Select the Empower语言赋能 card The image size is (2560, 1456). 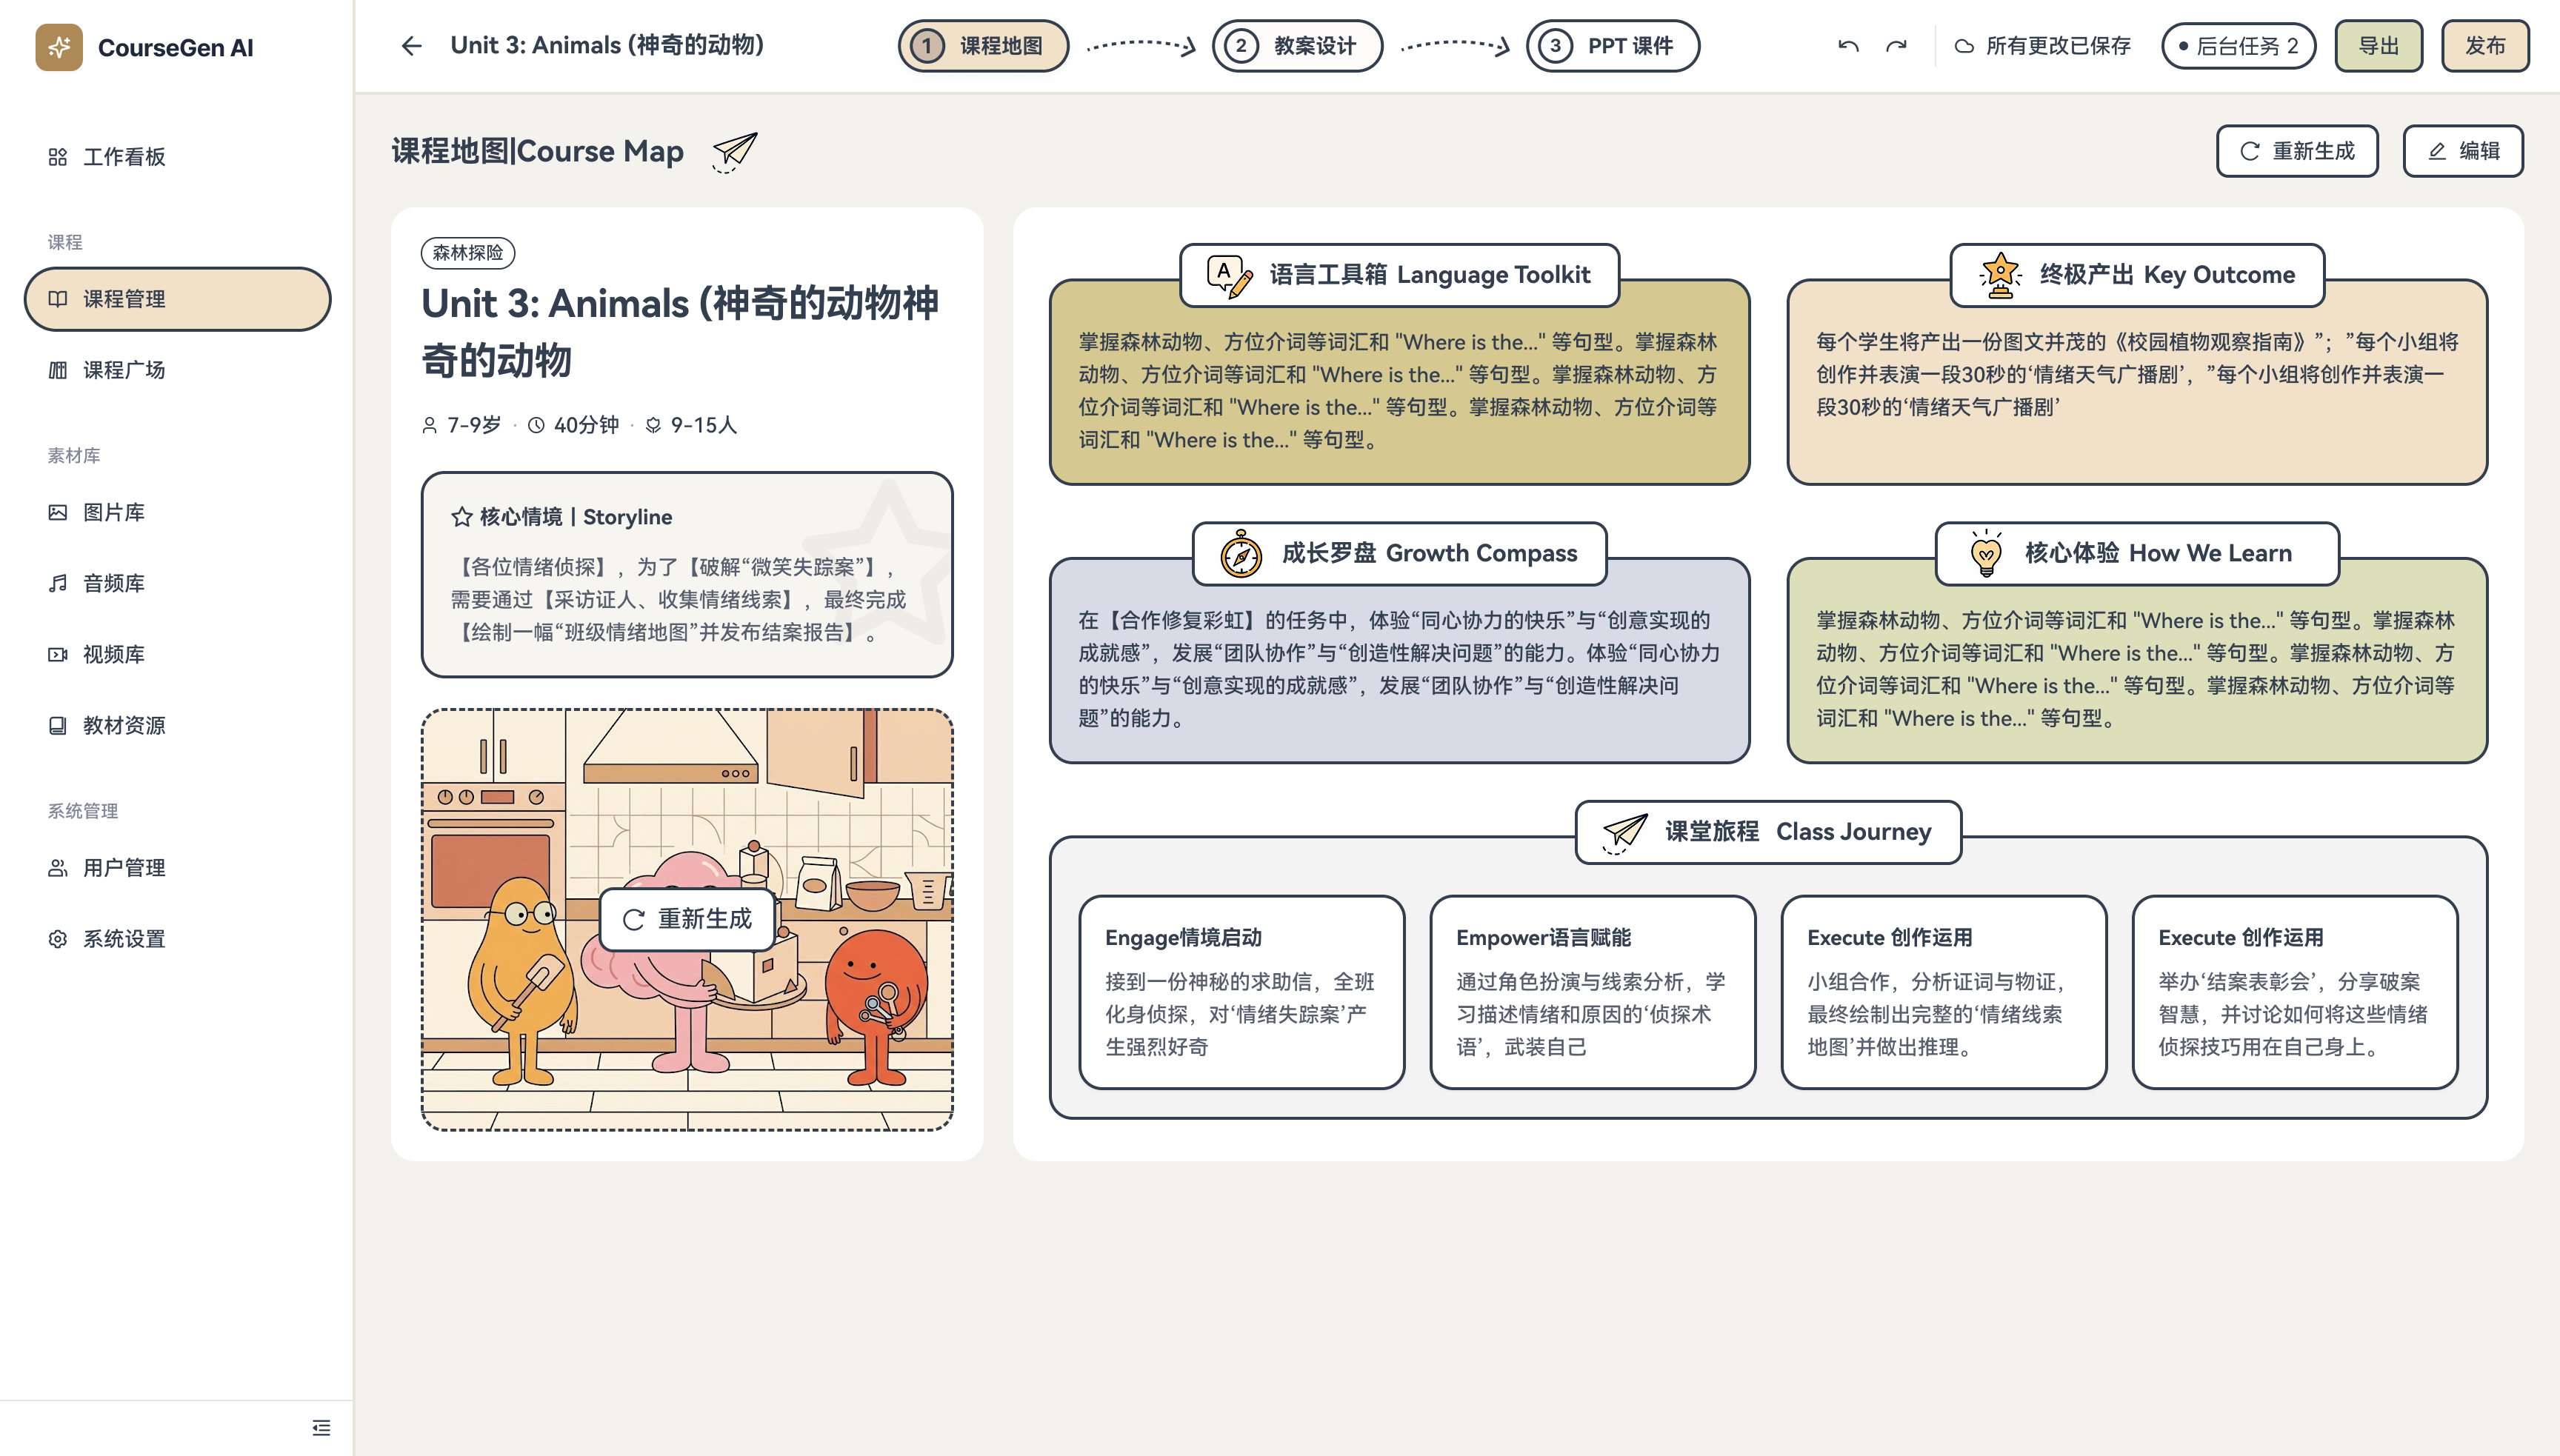coord(1593,992)
